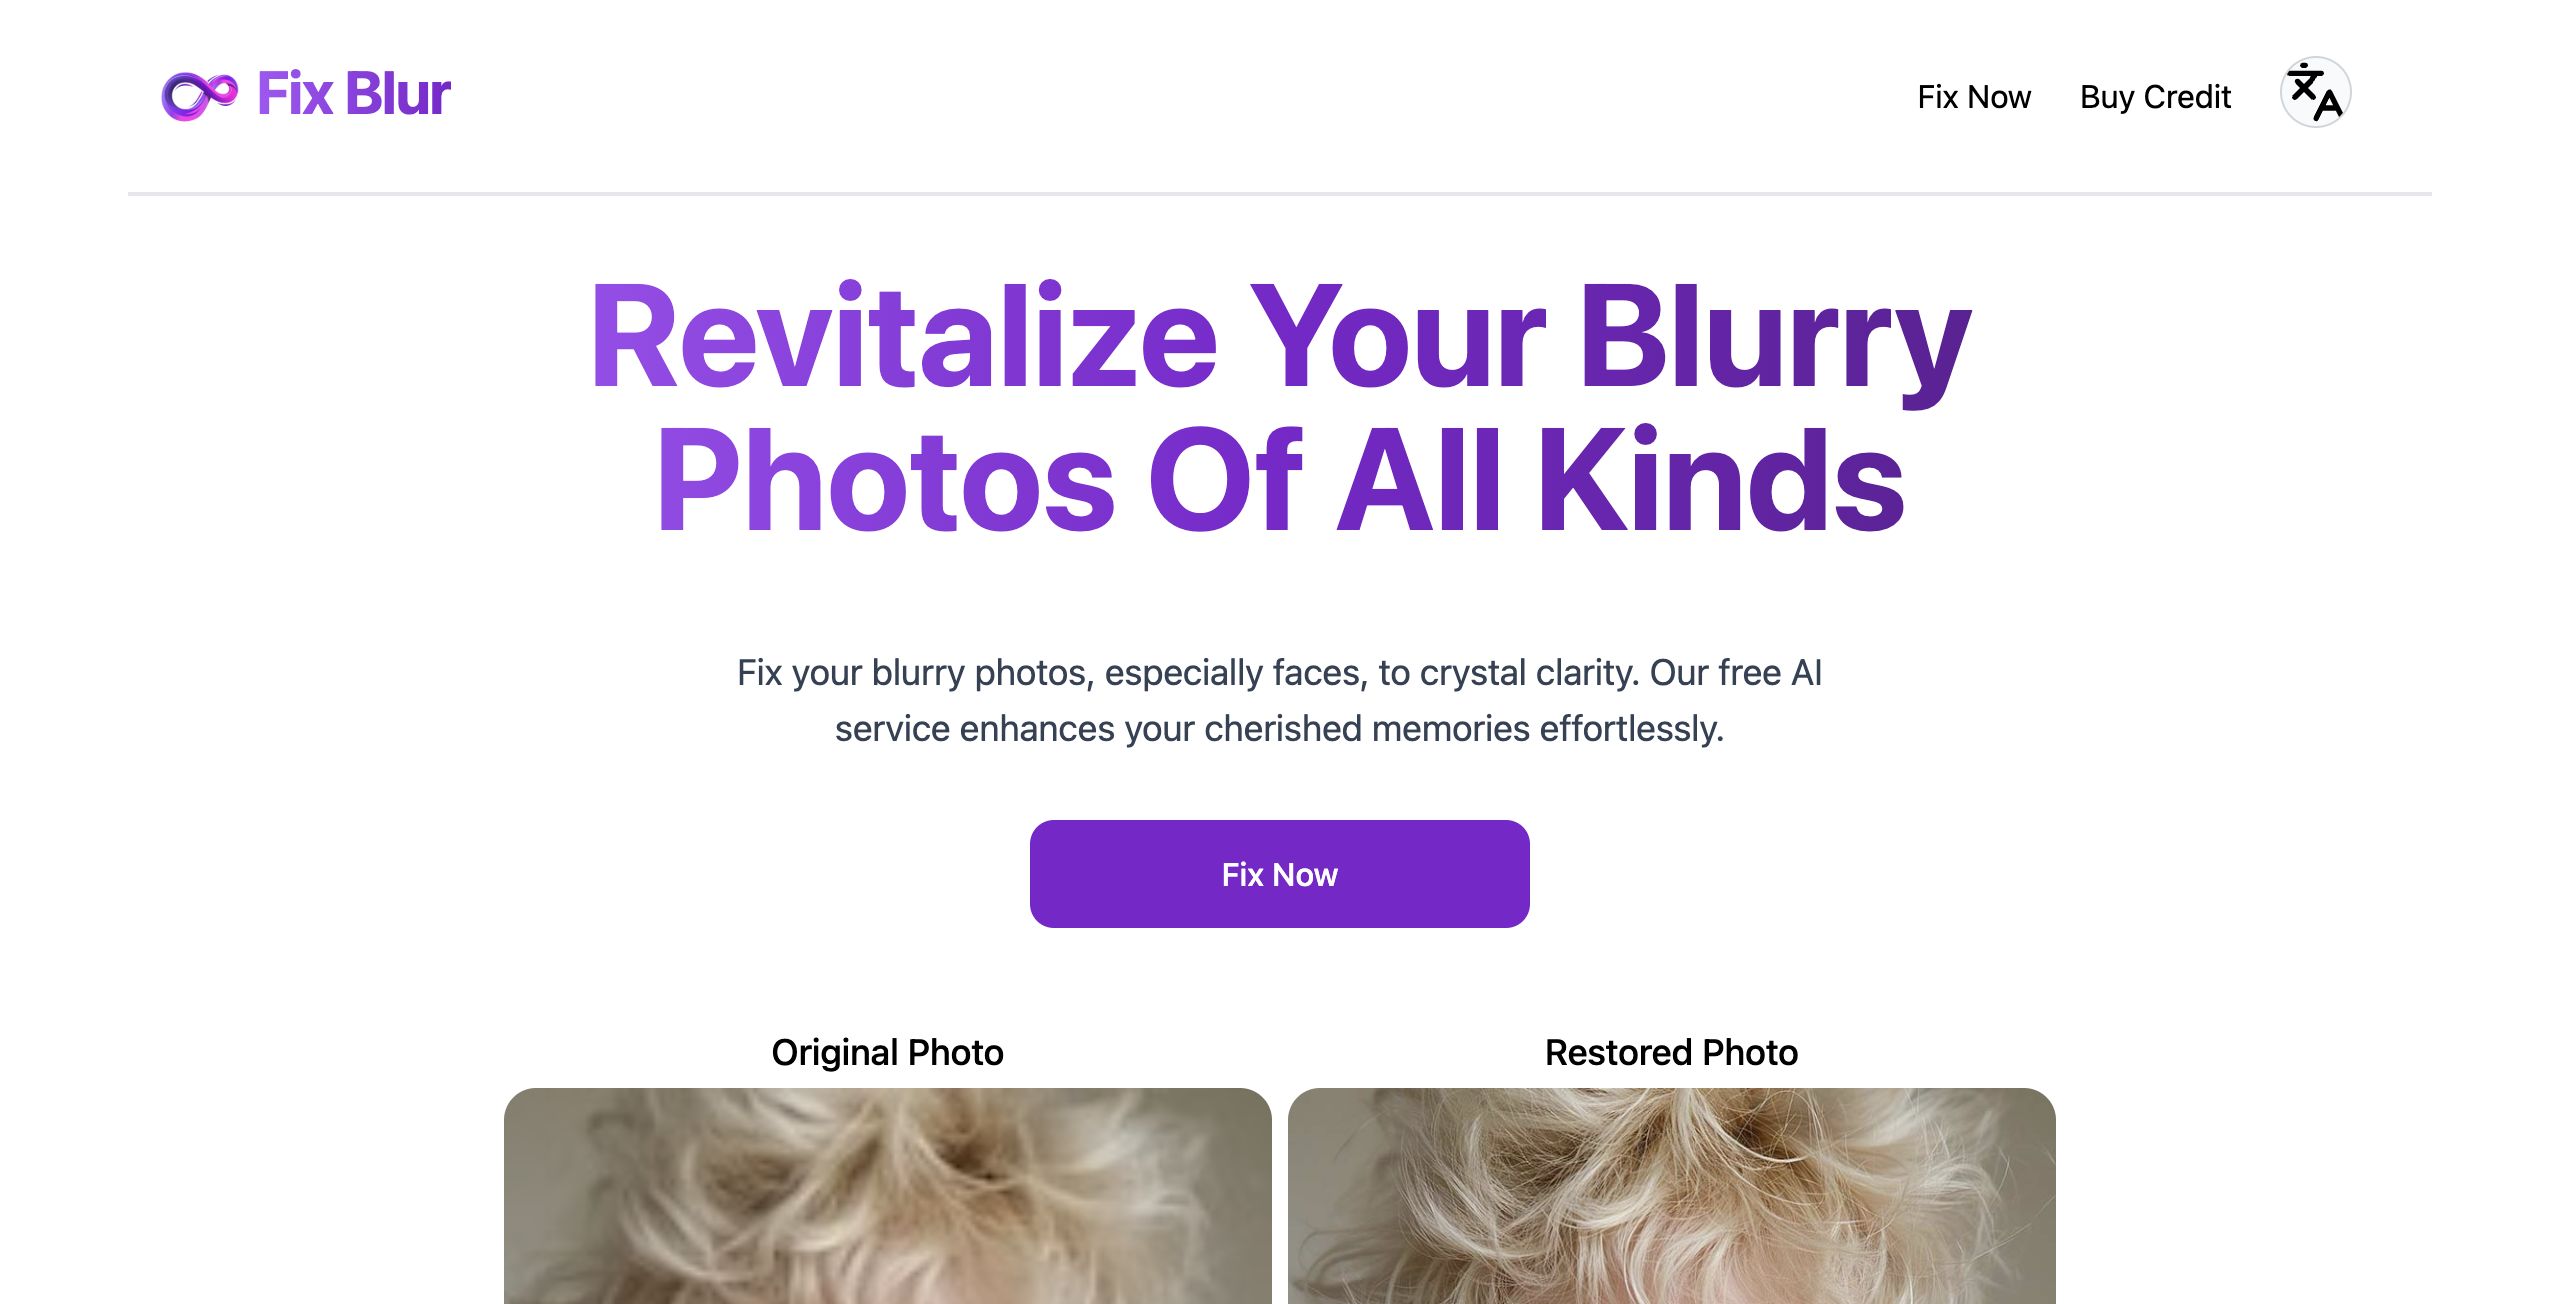Image resolution: width=2560 pixels, height=1304 pixels.
Task: Open the language translation icon
Action: (2315, 92)
